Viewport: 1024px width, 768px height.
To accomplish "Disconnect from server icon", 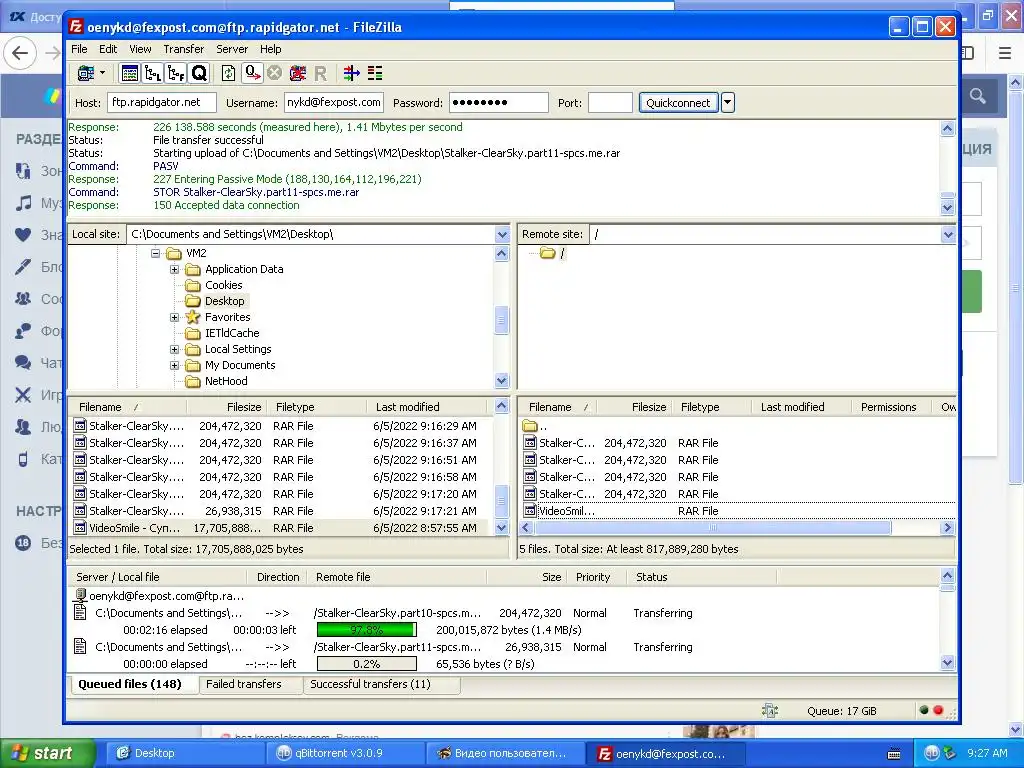I will tap(297, 73).
